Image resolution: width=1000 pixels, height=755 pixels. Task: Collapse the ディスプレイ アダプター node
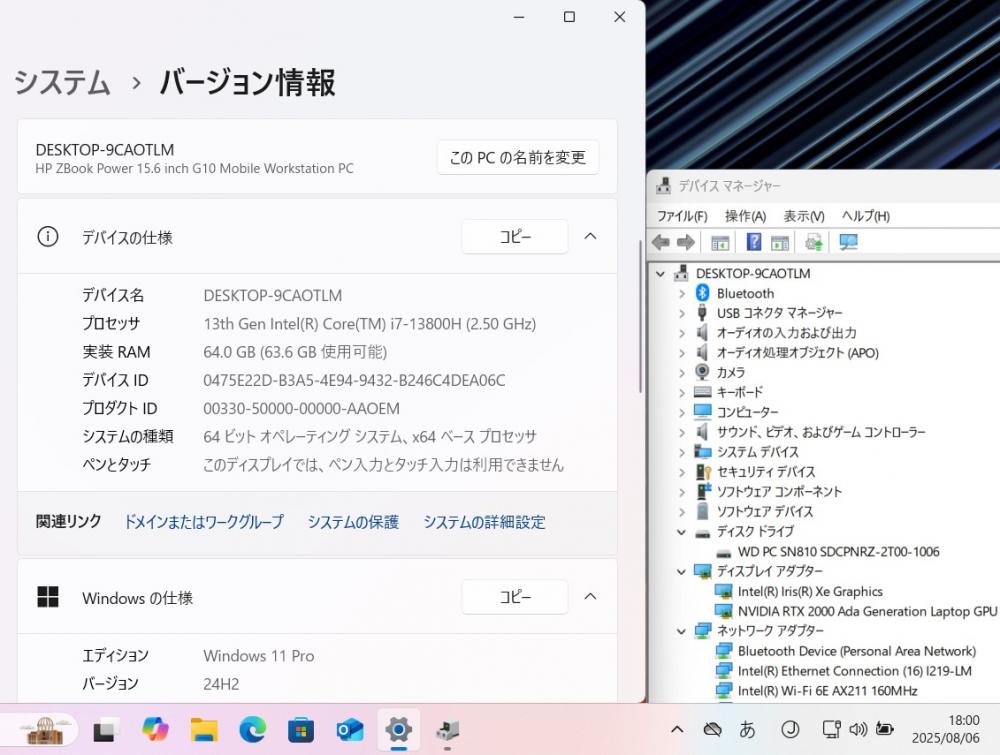point(682,571)
